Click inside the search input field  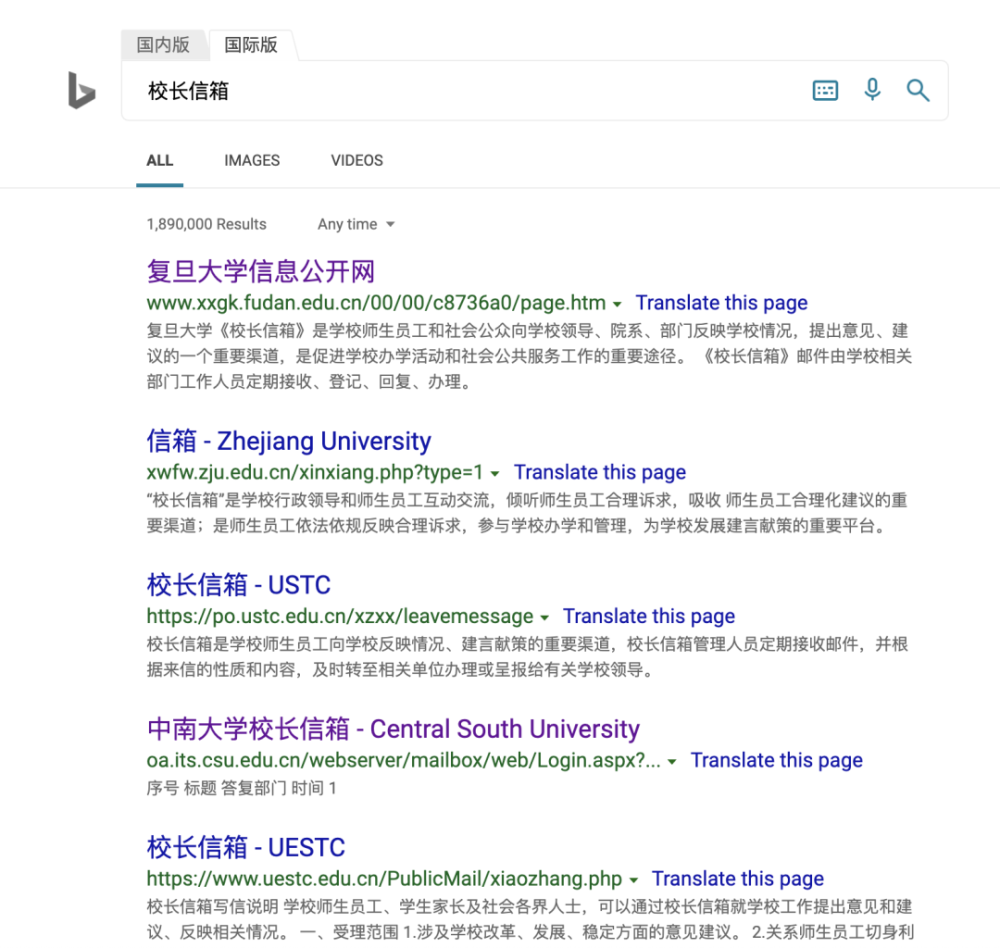tap(400, 90)
